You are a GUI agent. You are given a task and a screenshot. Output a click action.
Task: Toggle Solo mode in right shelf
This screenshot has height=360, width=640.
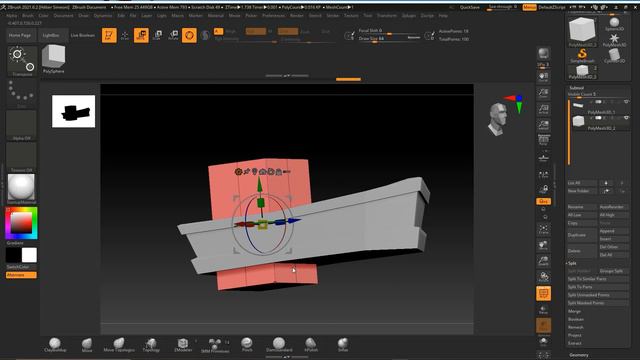click(x=543, y=341)
